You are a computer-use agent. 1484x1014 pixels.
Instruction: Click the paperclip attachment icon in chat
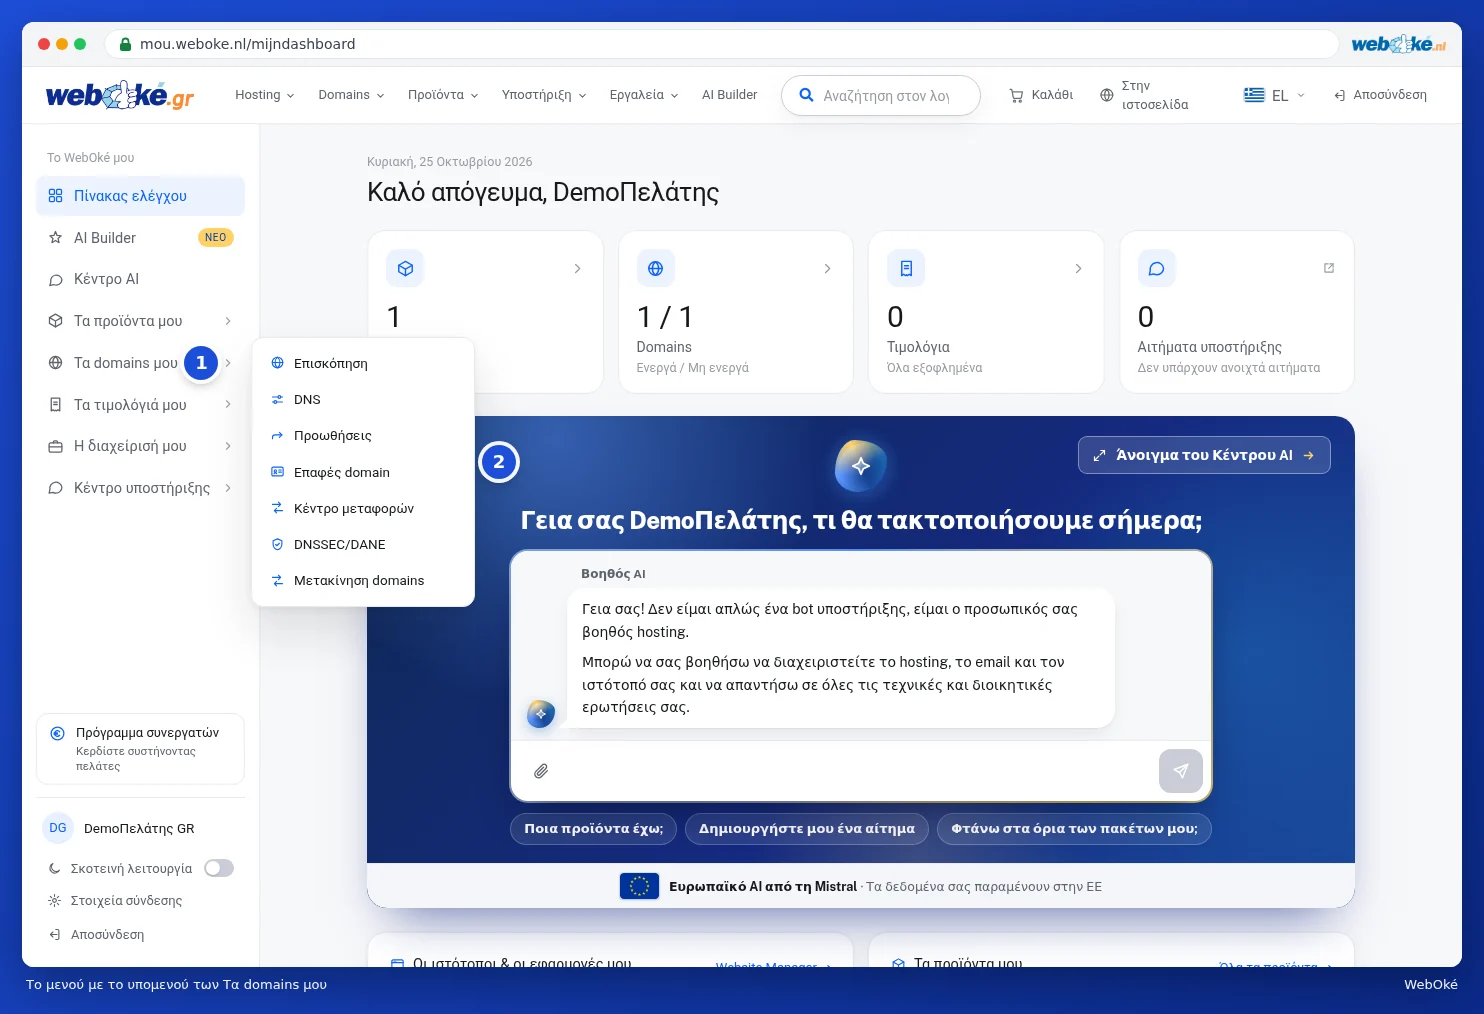tap(541, 771)
